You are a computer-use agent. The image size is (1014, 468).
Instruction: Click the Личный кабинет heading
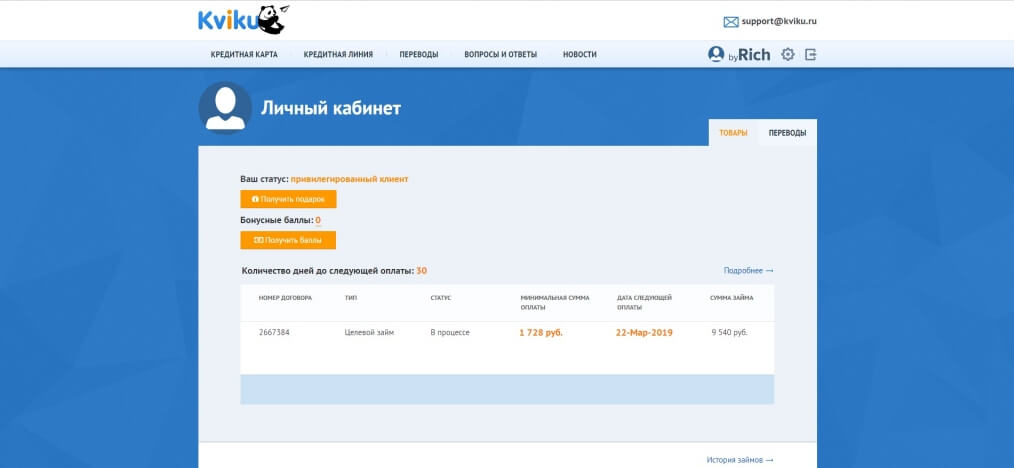click(331, 108)
